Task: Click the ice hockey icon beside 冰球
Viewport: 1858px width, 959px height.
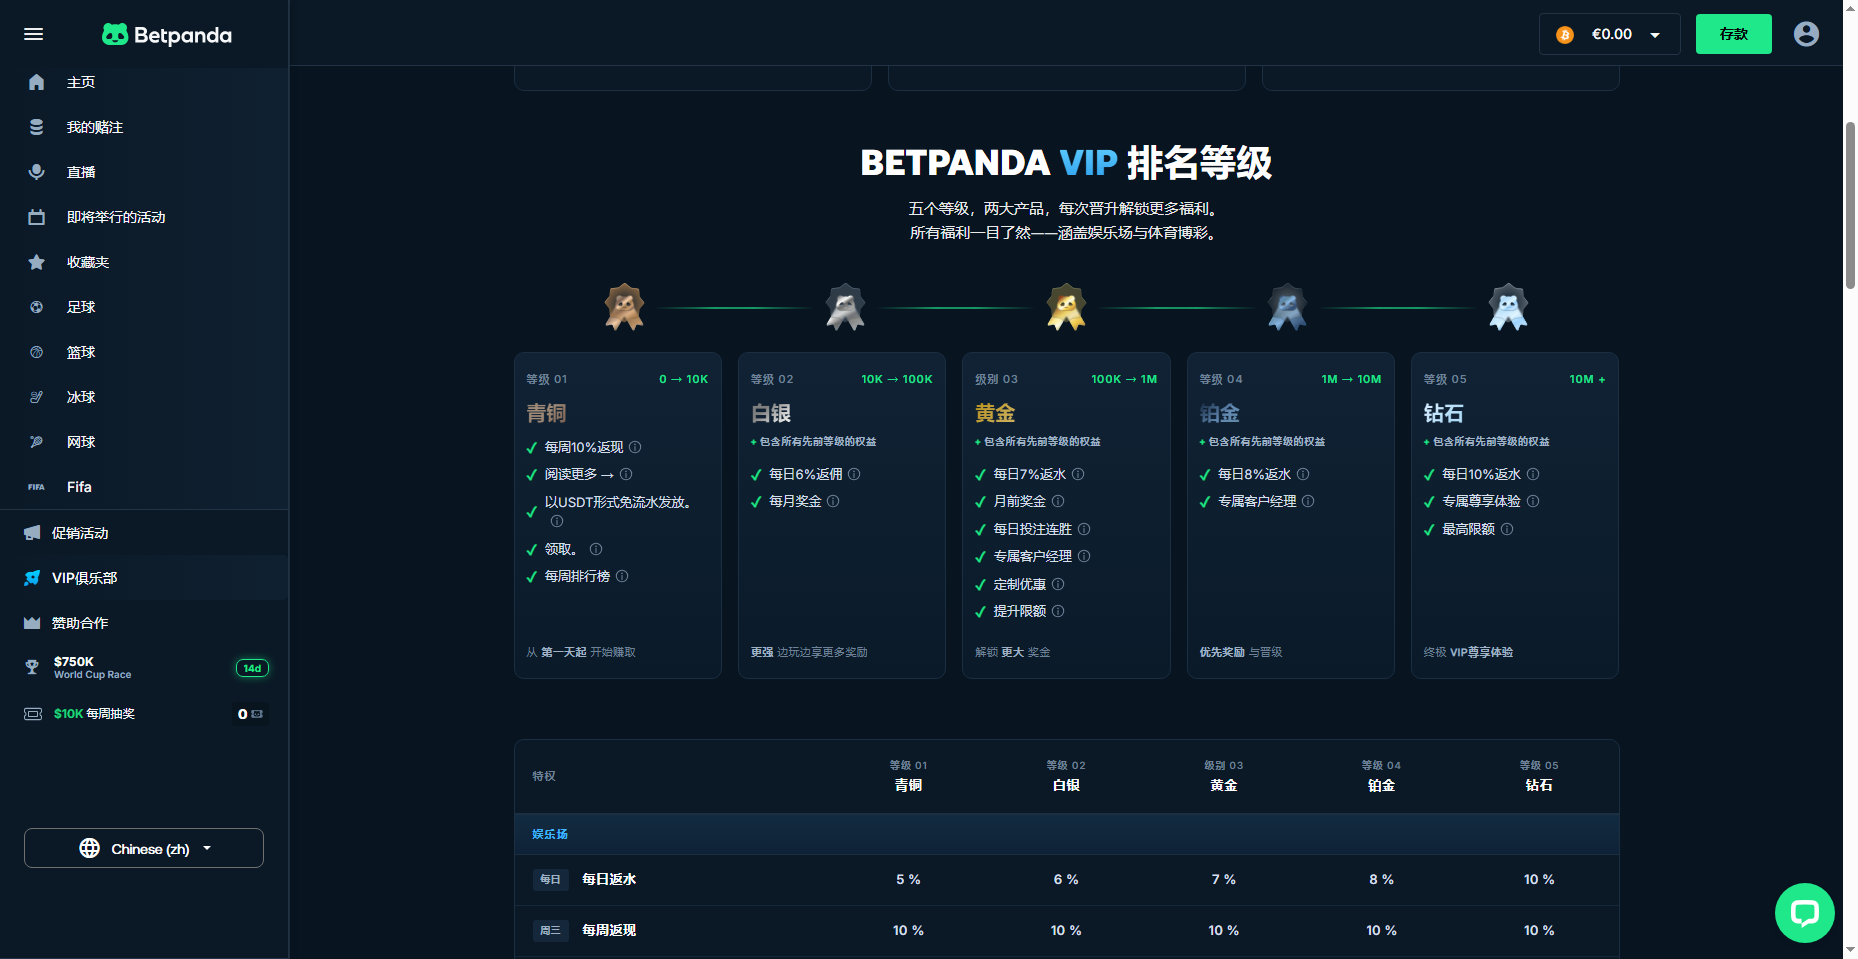Action: 37,397
